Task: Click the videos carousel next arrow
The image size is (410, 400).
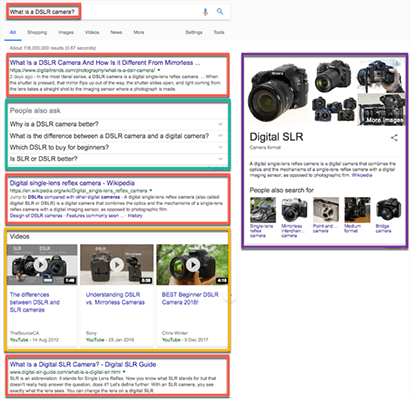Action: [230, 296]
